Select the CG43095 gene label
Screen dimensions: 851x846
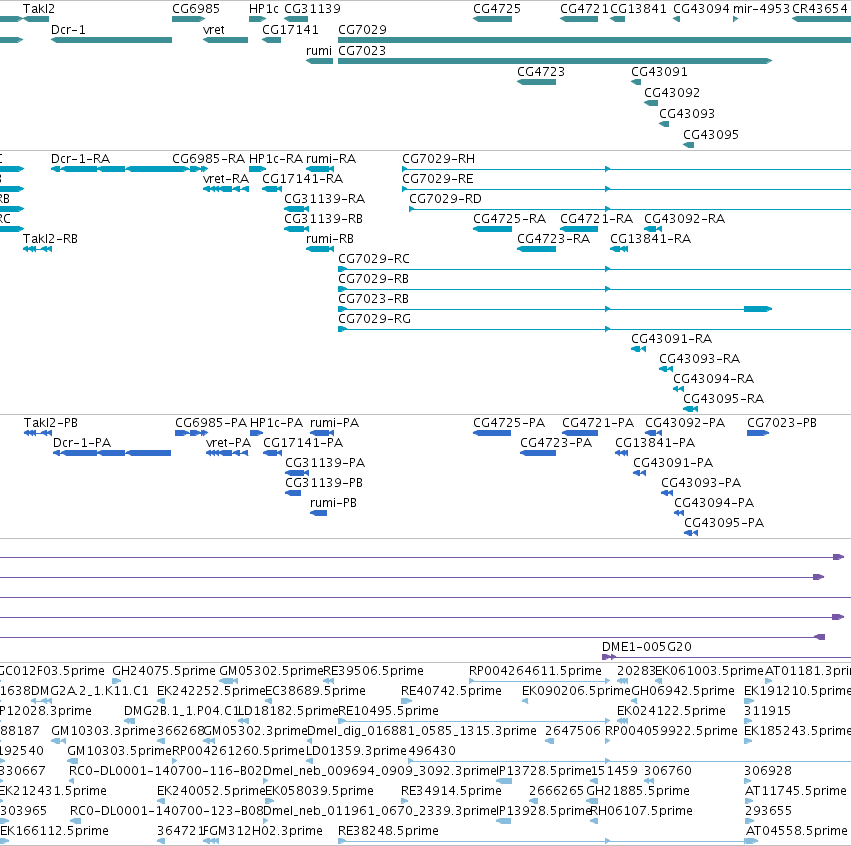[x=710, y=135]
